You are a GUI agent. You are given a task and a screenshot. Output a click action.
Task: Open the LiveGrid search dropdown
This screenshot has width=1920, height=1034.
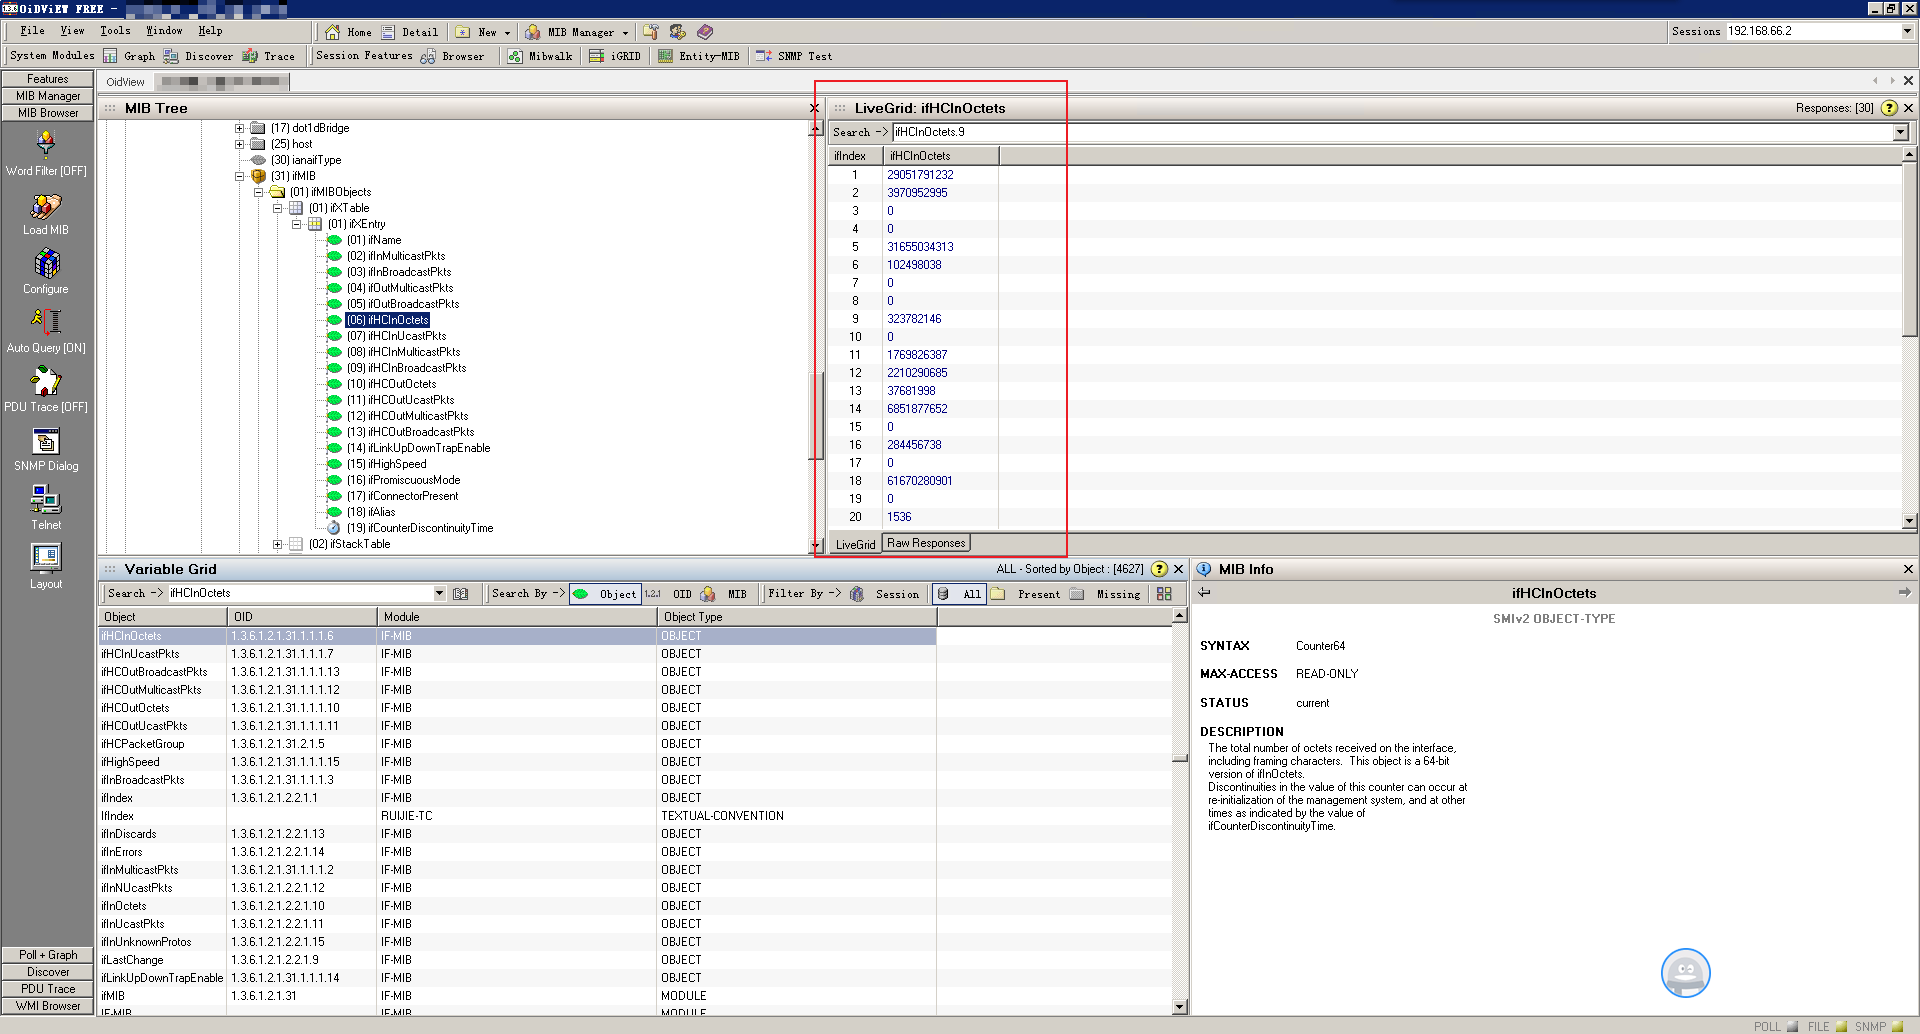(1900, 132)
